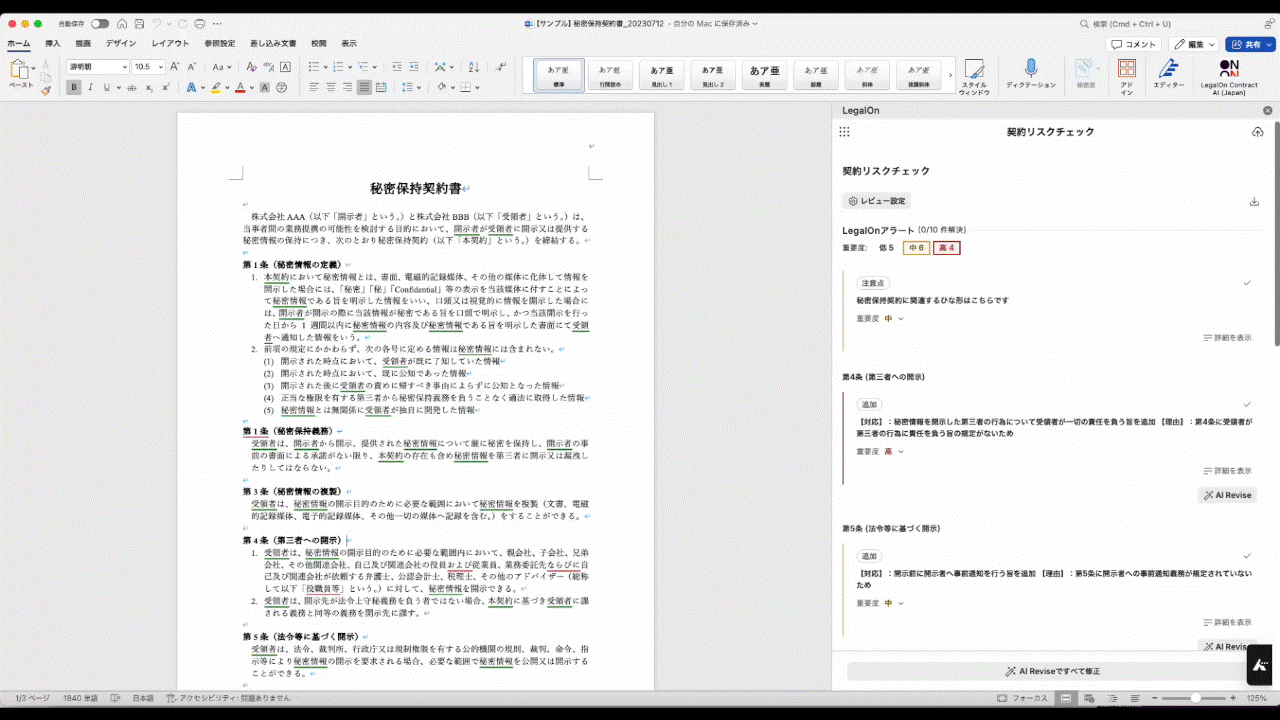Open the Review (校閲) ribbon tab

[x=318, y=44]
